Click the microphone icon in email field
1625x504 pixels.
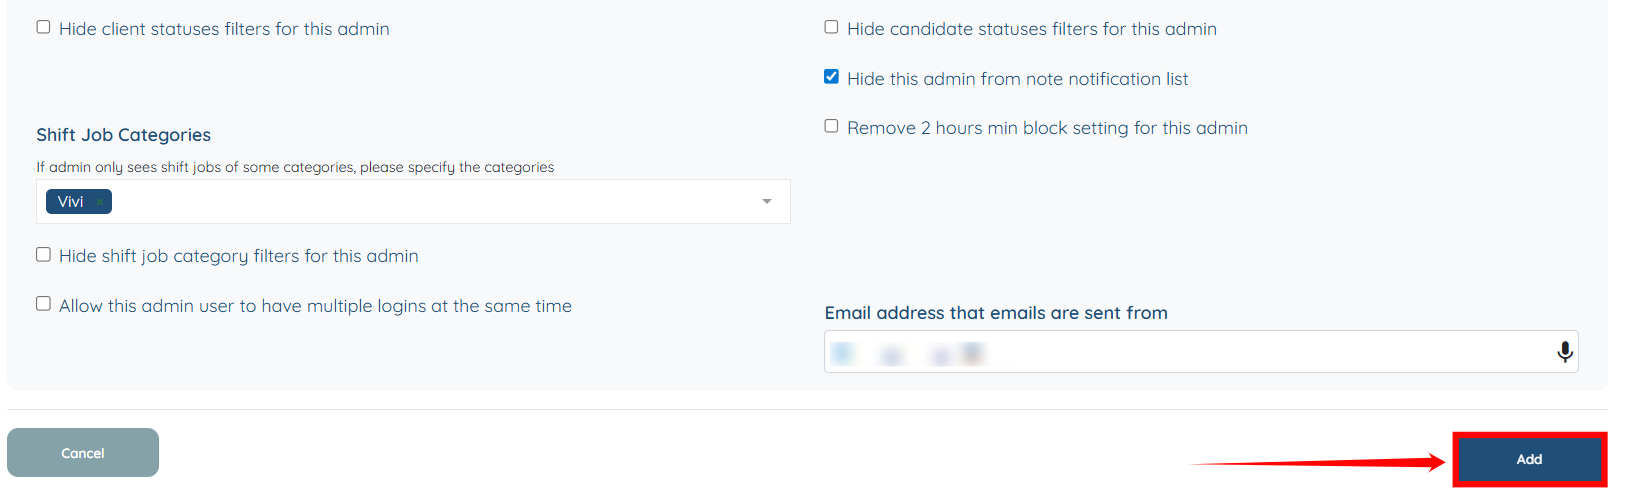pos(1565,352)
